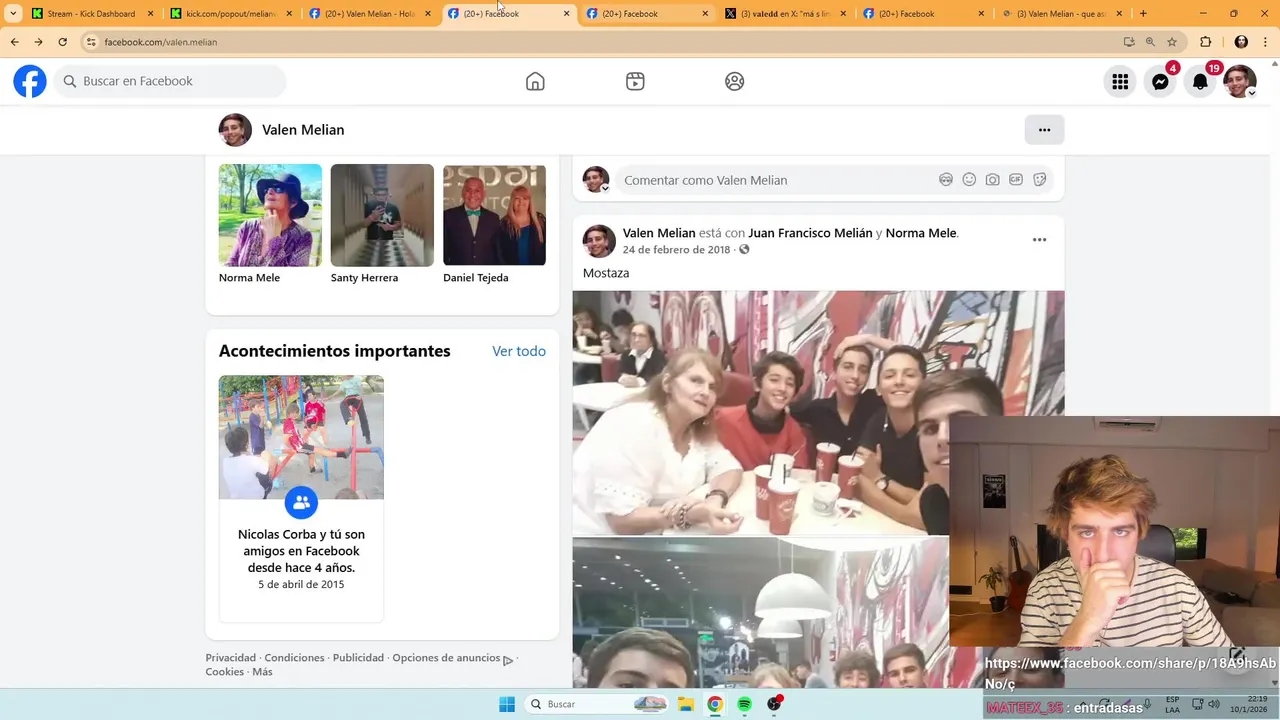
Task: Click the Comentar como Valen Melian field
Action: (775, 180)
